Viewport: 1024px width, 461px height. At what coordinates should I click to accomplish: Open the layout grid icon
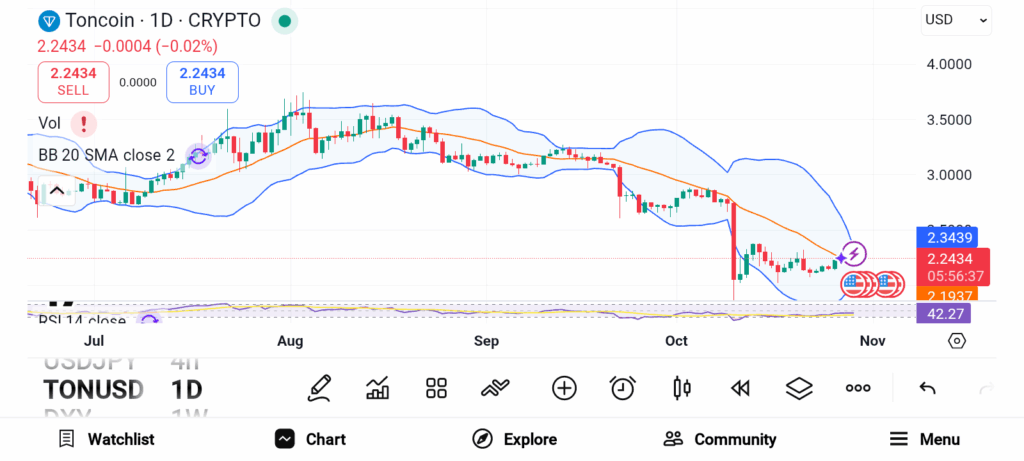pos(436,388)
